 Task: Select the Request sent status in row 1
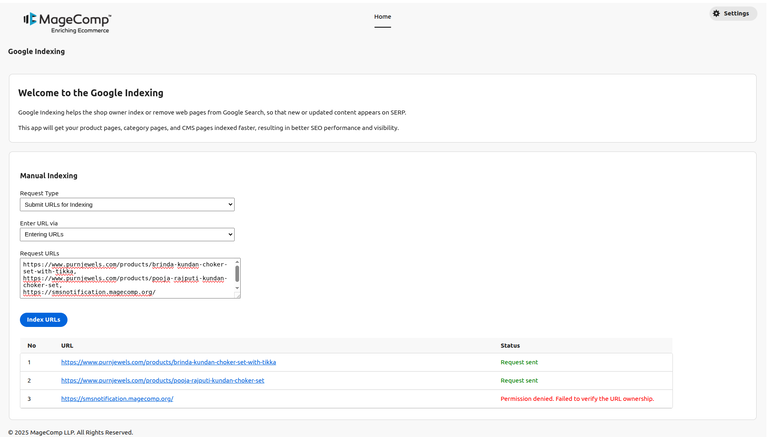519,362
